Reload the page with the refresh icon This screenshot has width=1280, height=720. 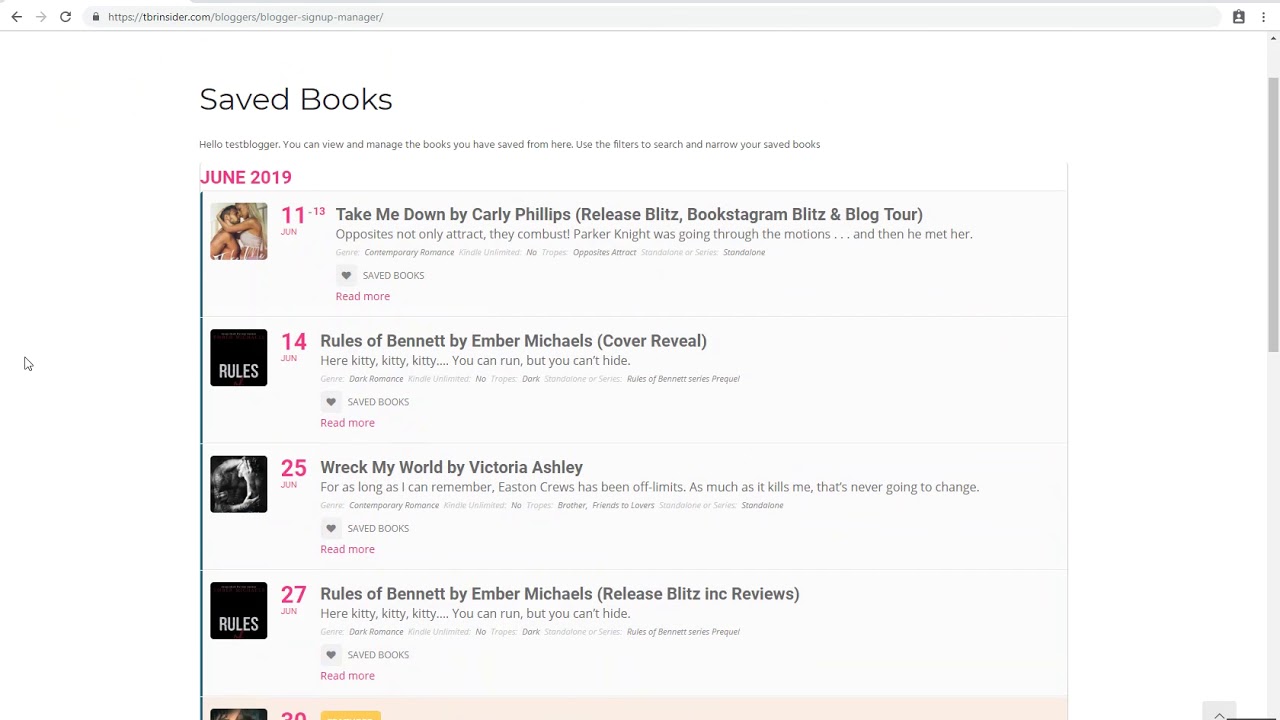(65, 17)
